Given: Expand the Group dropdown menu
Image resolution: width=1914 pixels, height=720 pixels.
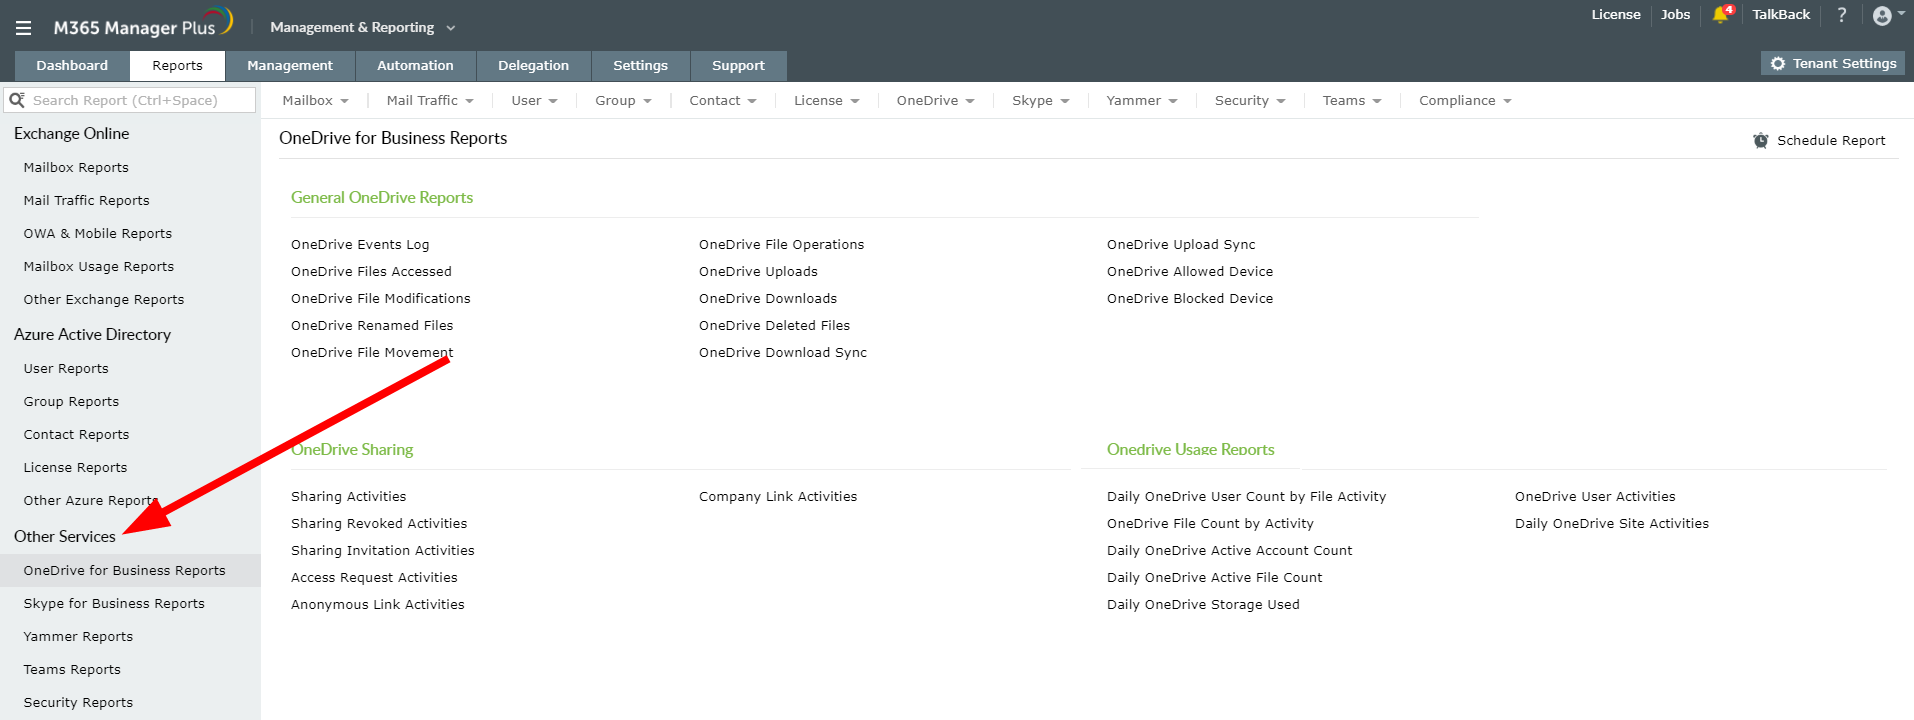Looking at the screenshot, I should 623,100.
